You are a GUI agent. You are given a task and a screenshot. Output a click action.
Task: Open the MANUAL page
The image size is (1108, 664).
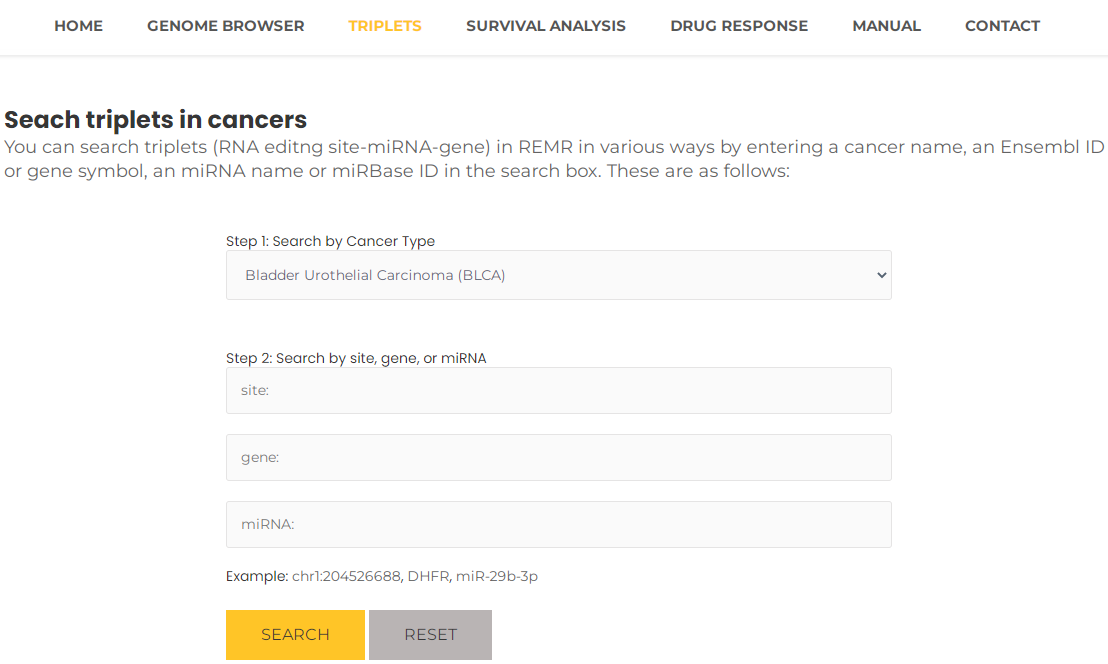[886, 26]
